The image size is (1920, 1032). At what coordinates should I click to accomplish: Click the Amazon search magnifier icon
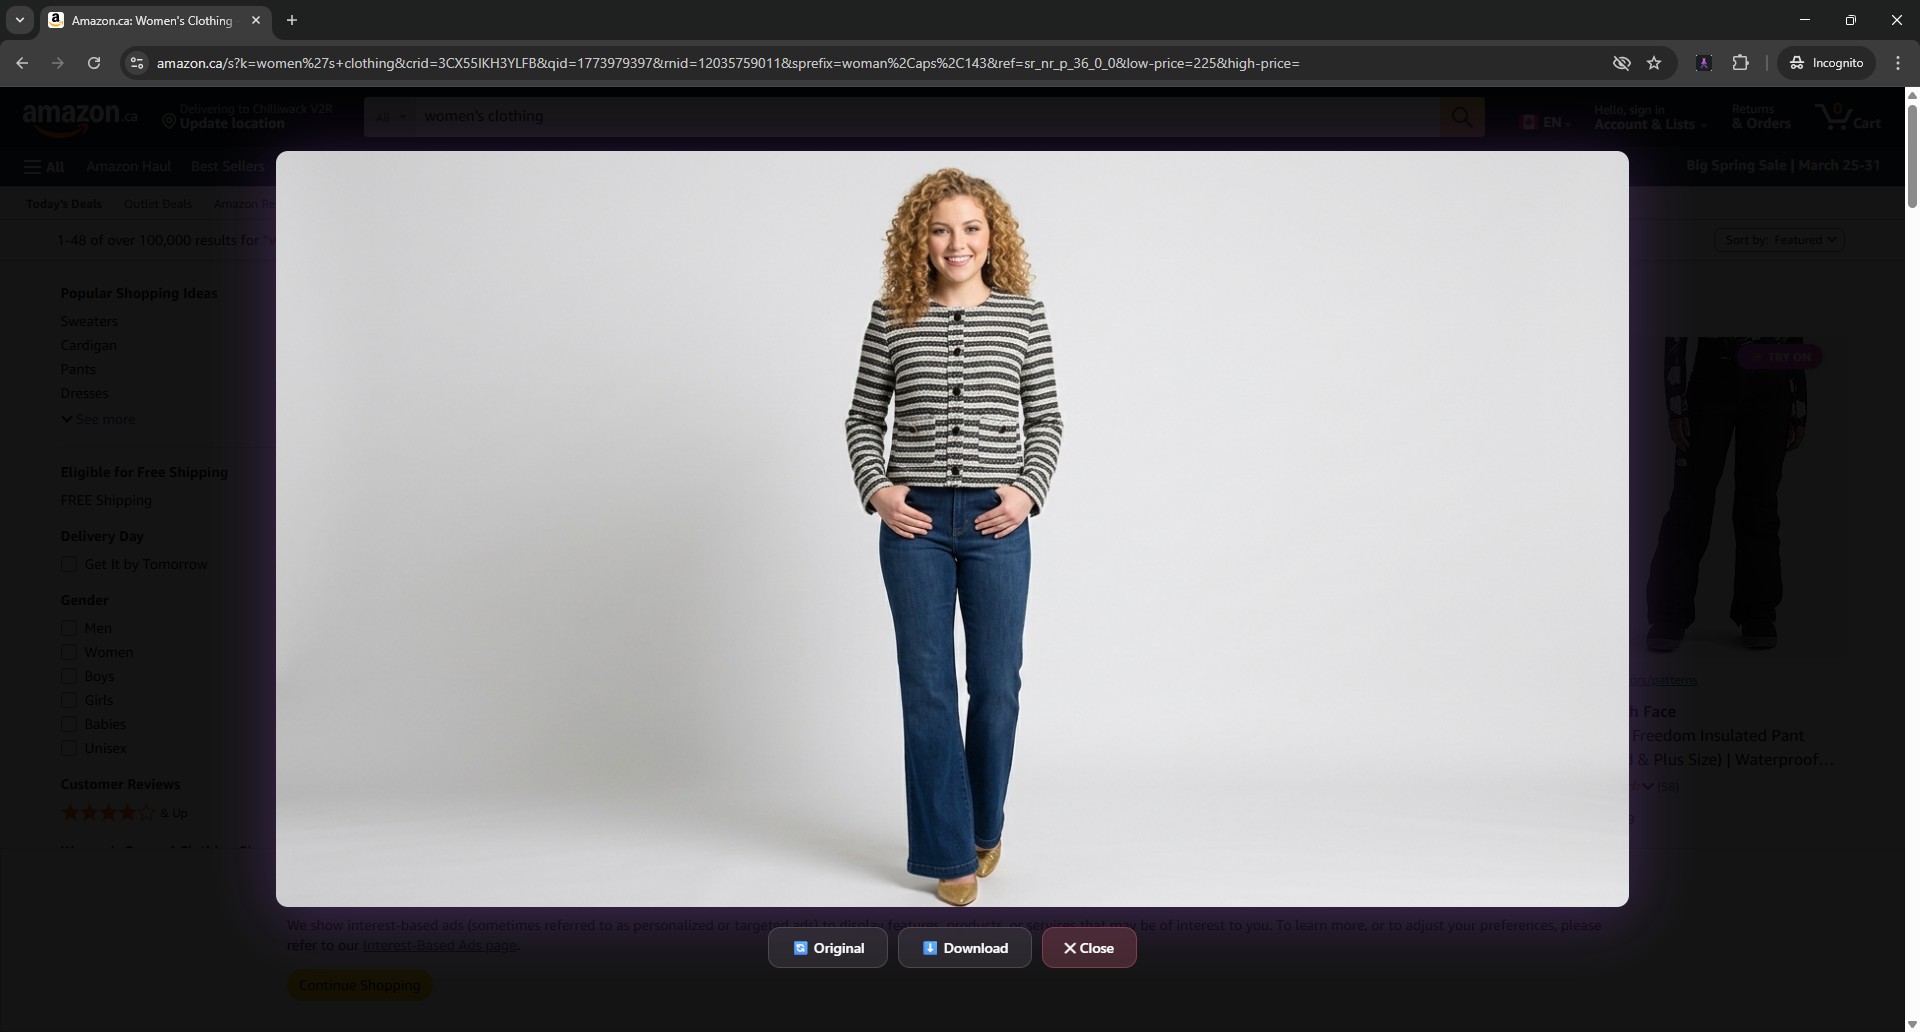point(1461,117)
